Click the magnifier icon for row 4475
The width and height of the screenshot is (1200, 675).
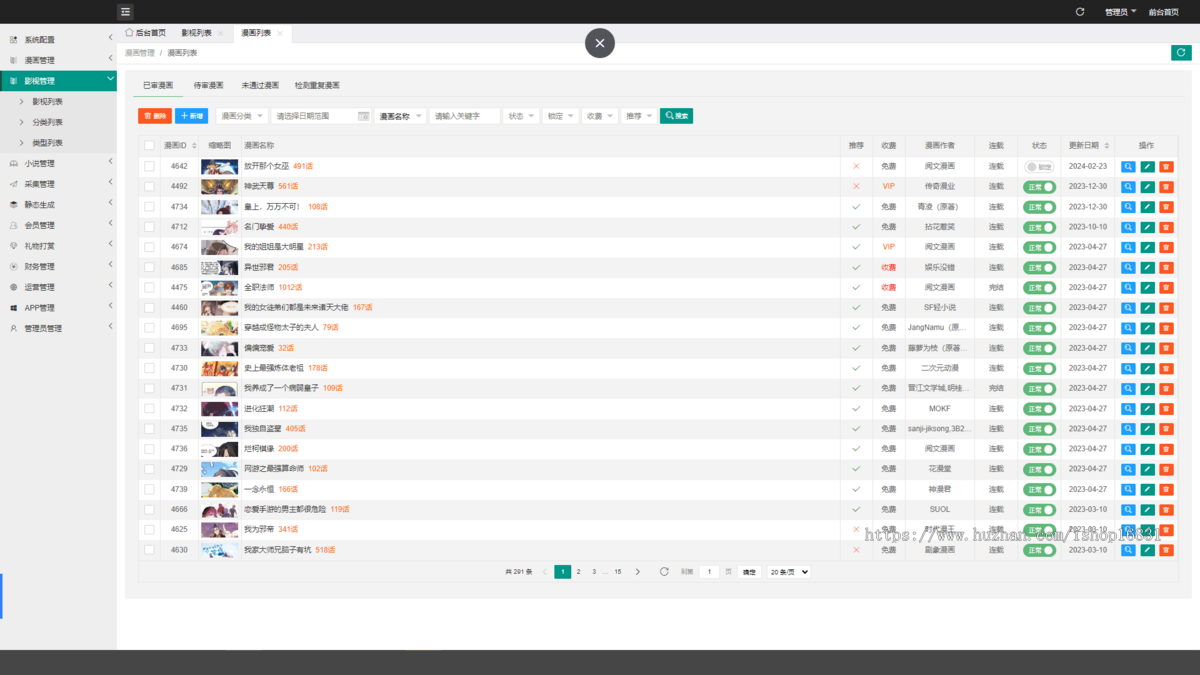tap(1128, 288)
